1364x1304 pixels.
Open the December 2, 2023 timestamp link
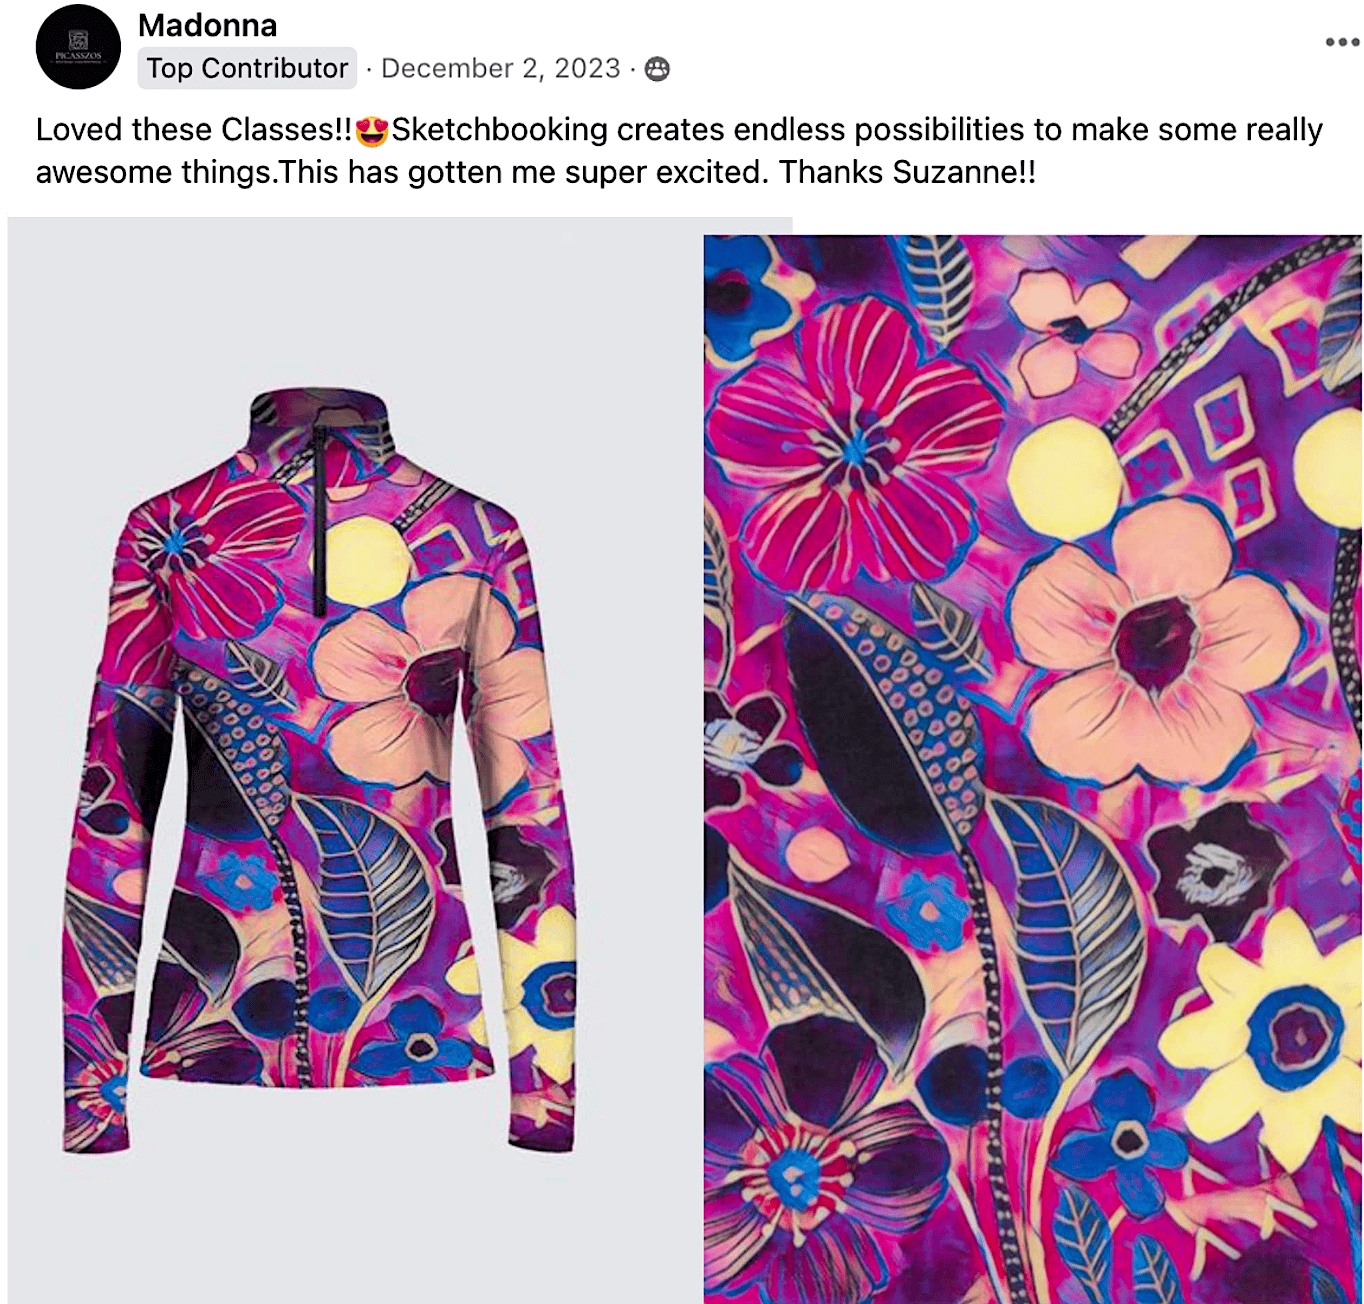pyautogui.click(x=501, y=68)
